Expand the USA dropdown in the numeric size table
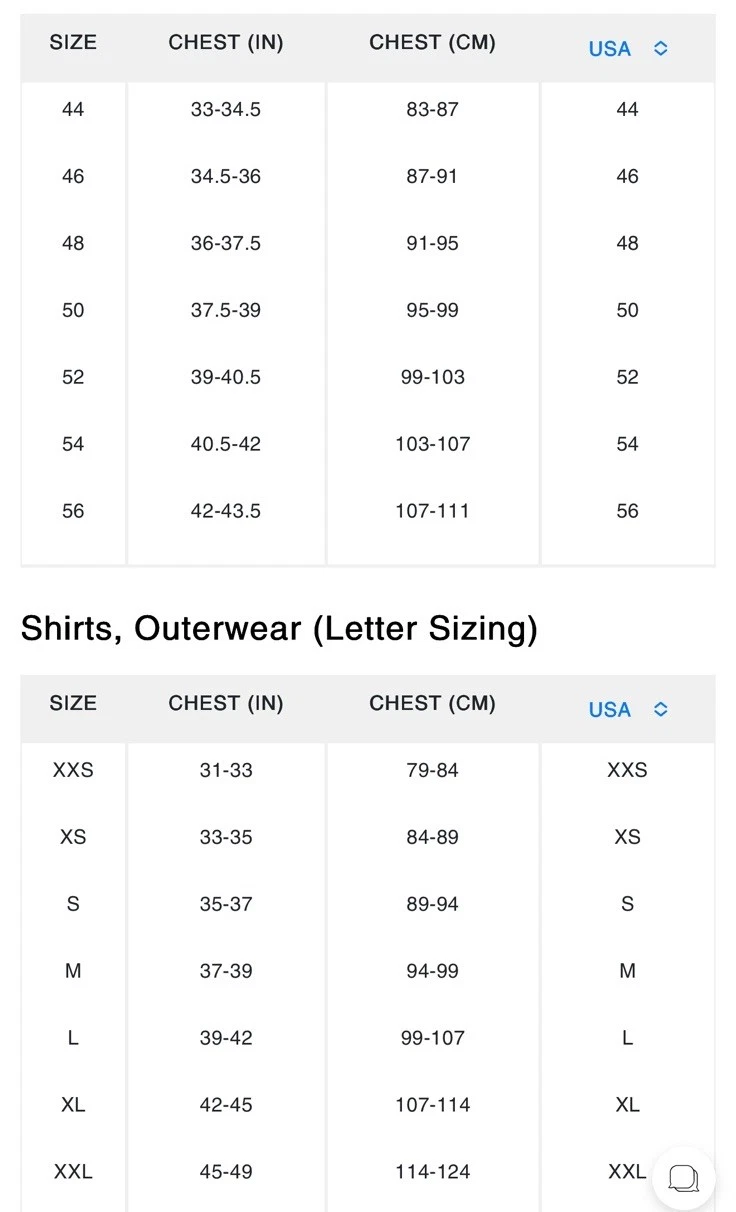This screenshot has height=1212, width=736. [x=628, y=49]
